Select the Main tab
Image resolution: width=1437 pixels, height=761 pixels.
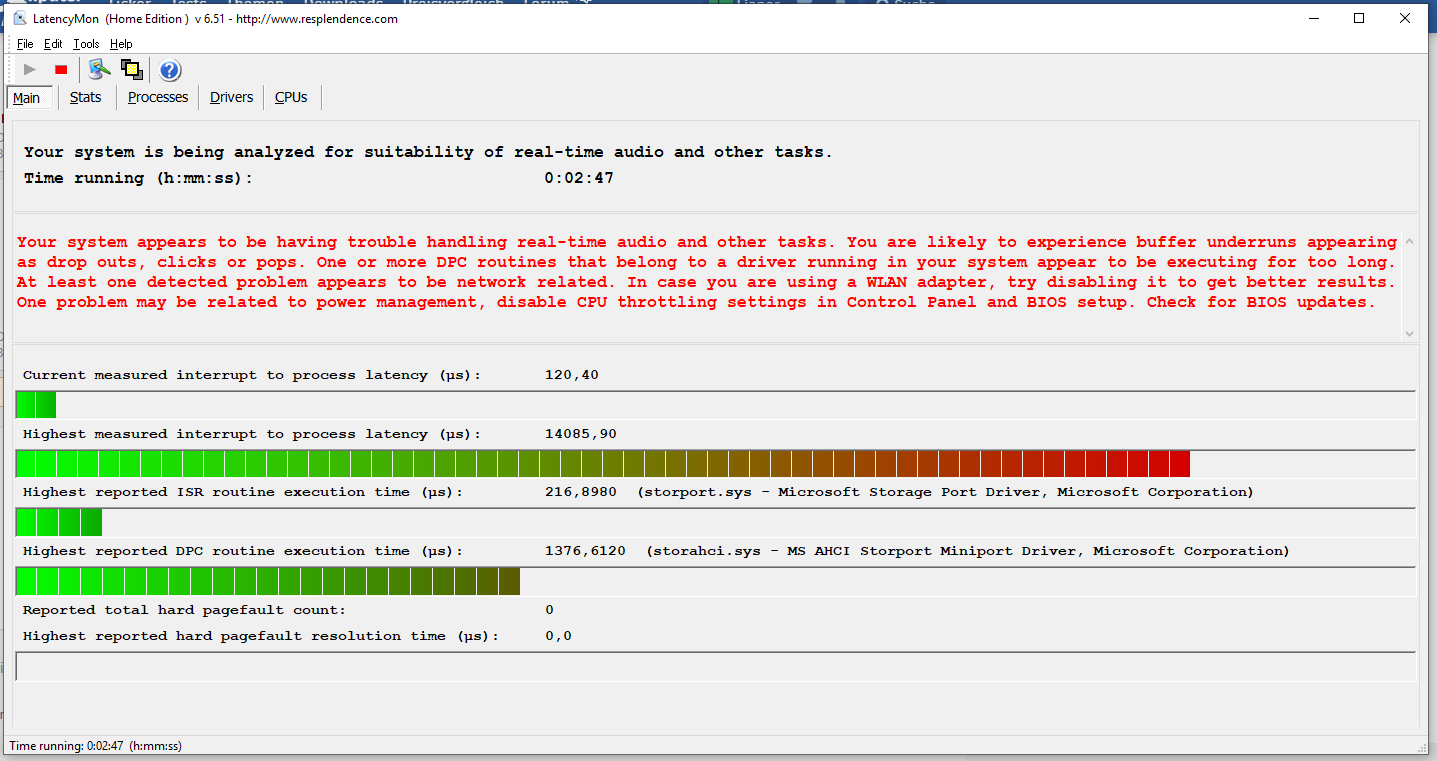click(x=27, y=98)
